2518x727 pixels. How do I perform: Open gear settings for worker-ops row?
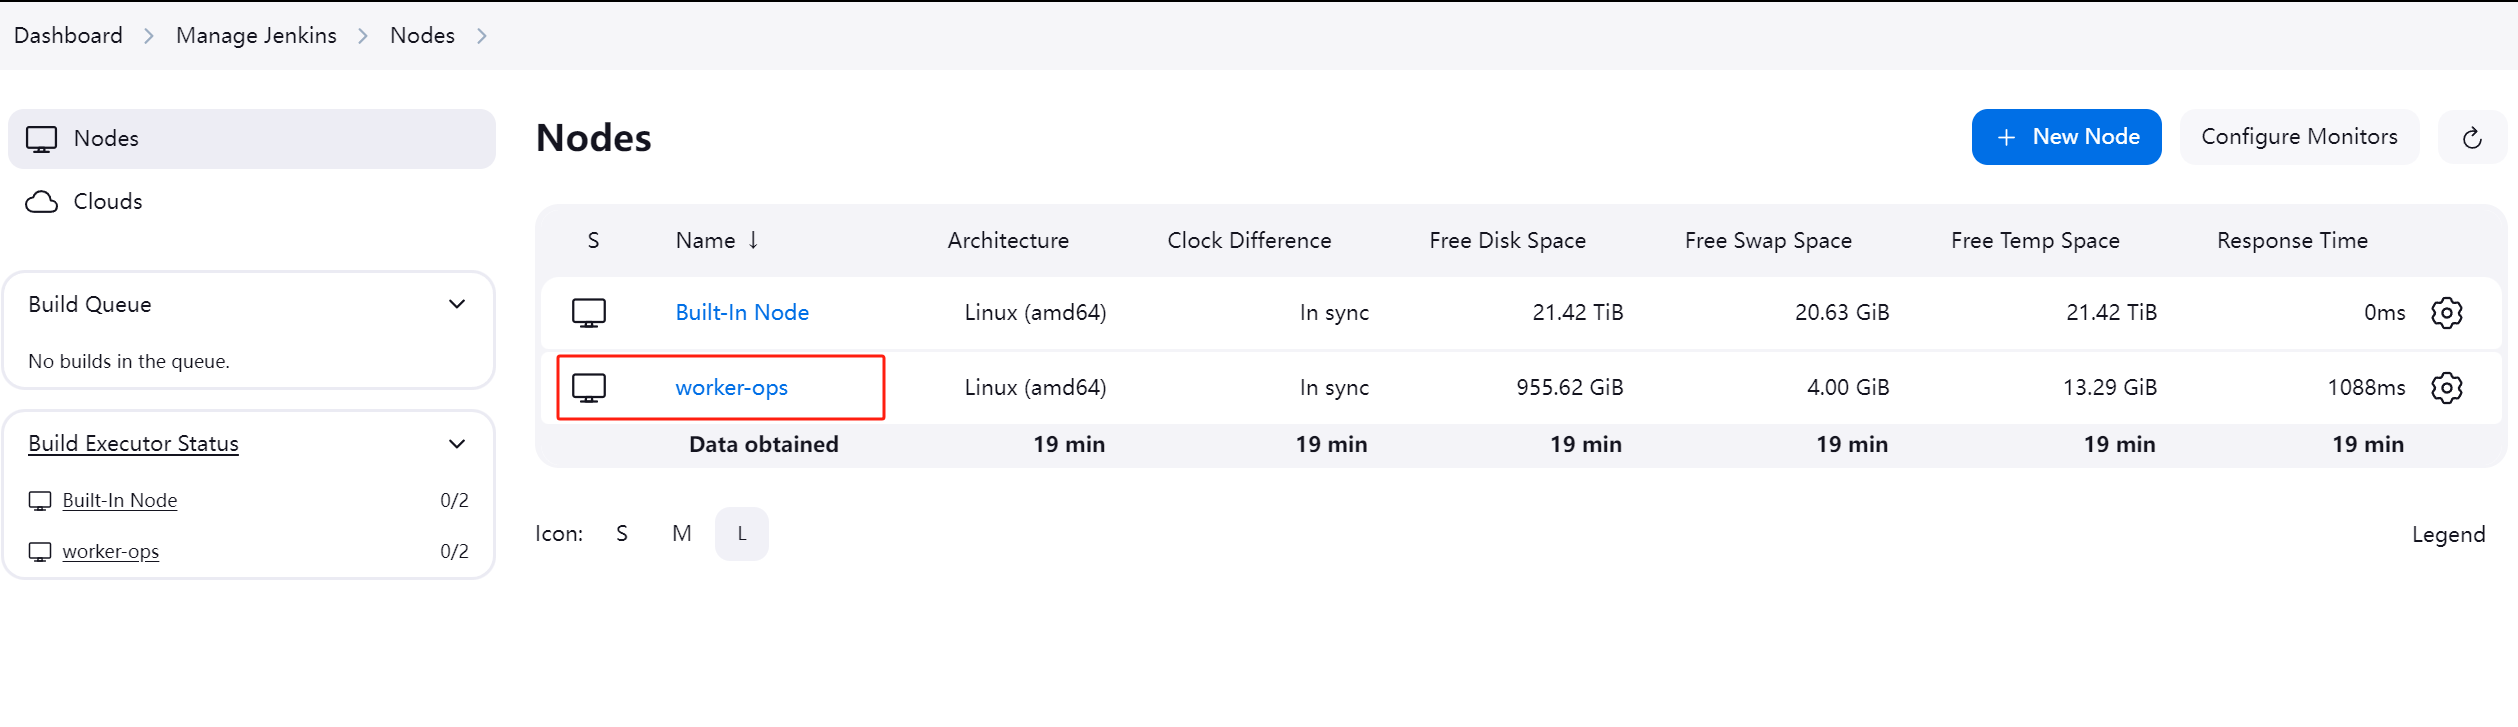2446,388
